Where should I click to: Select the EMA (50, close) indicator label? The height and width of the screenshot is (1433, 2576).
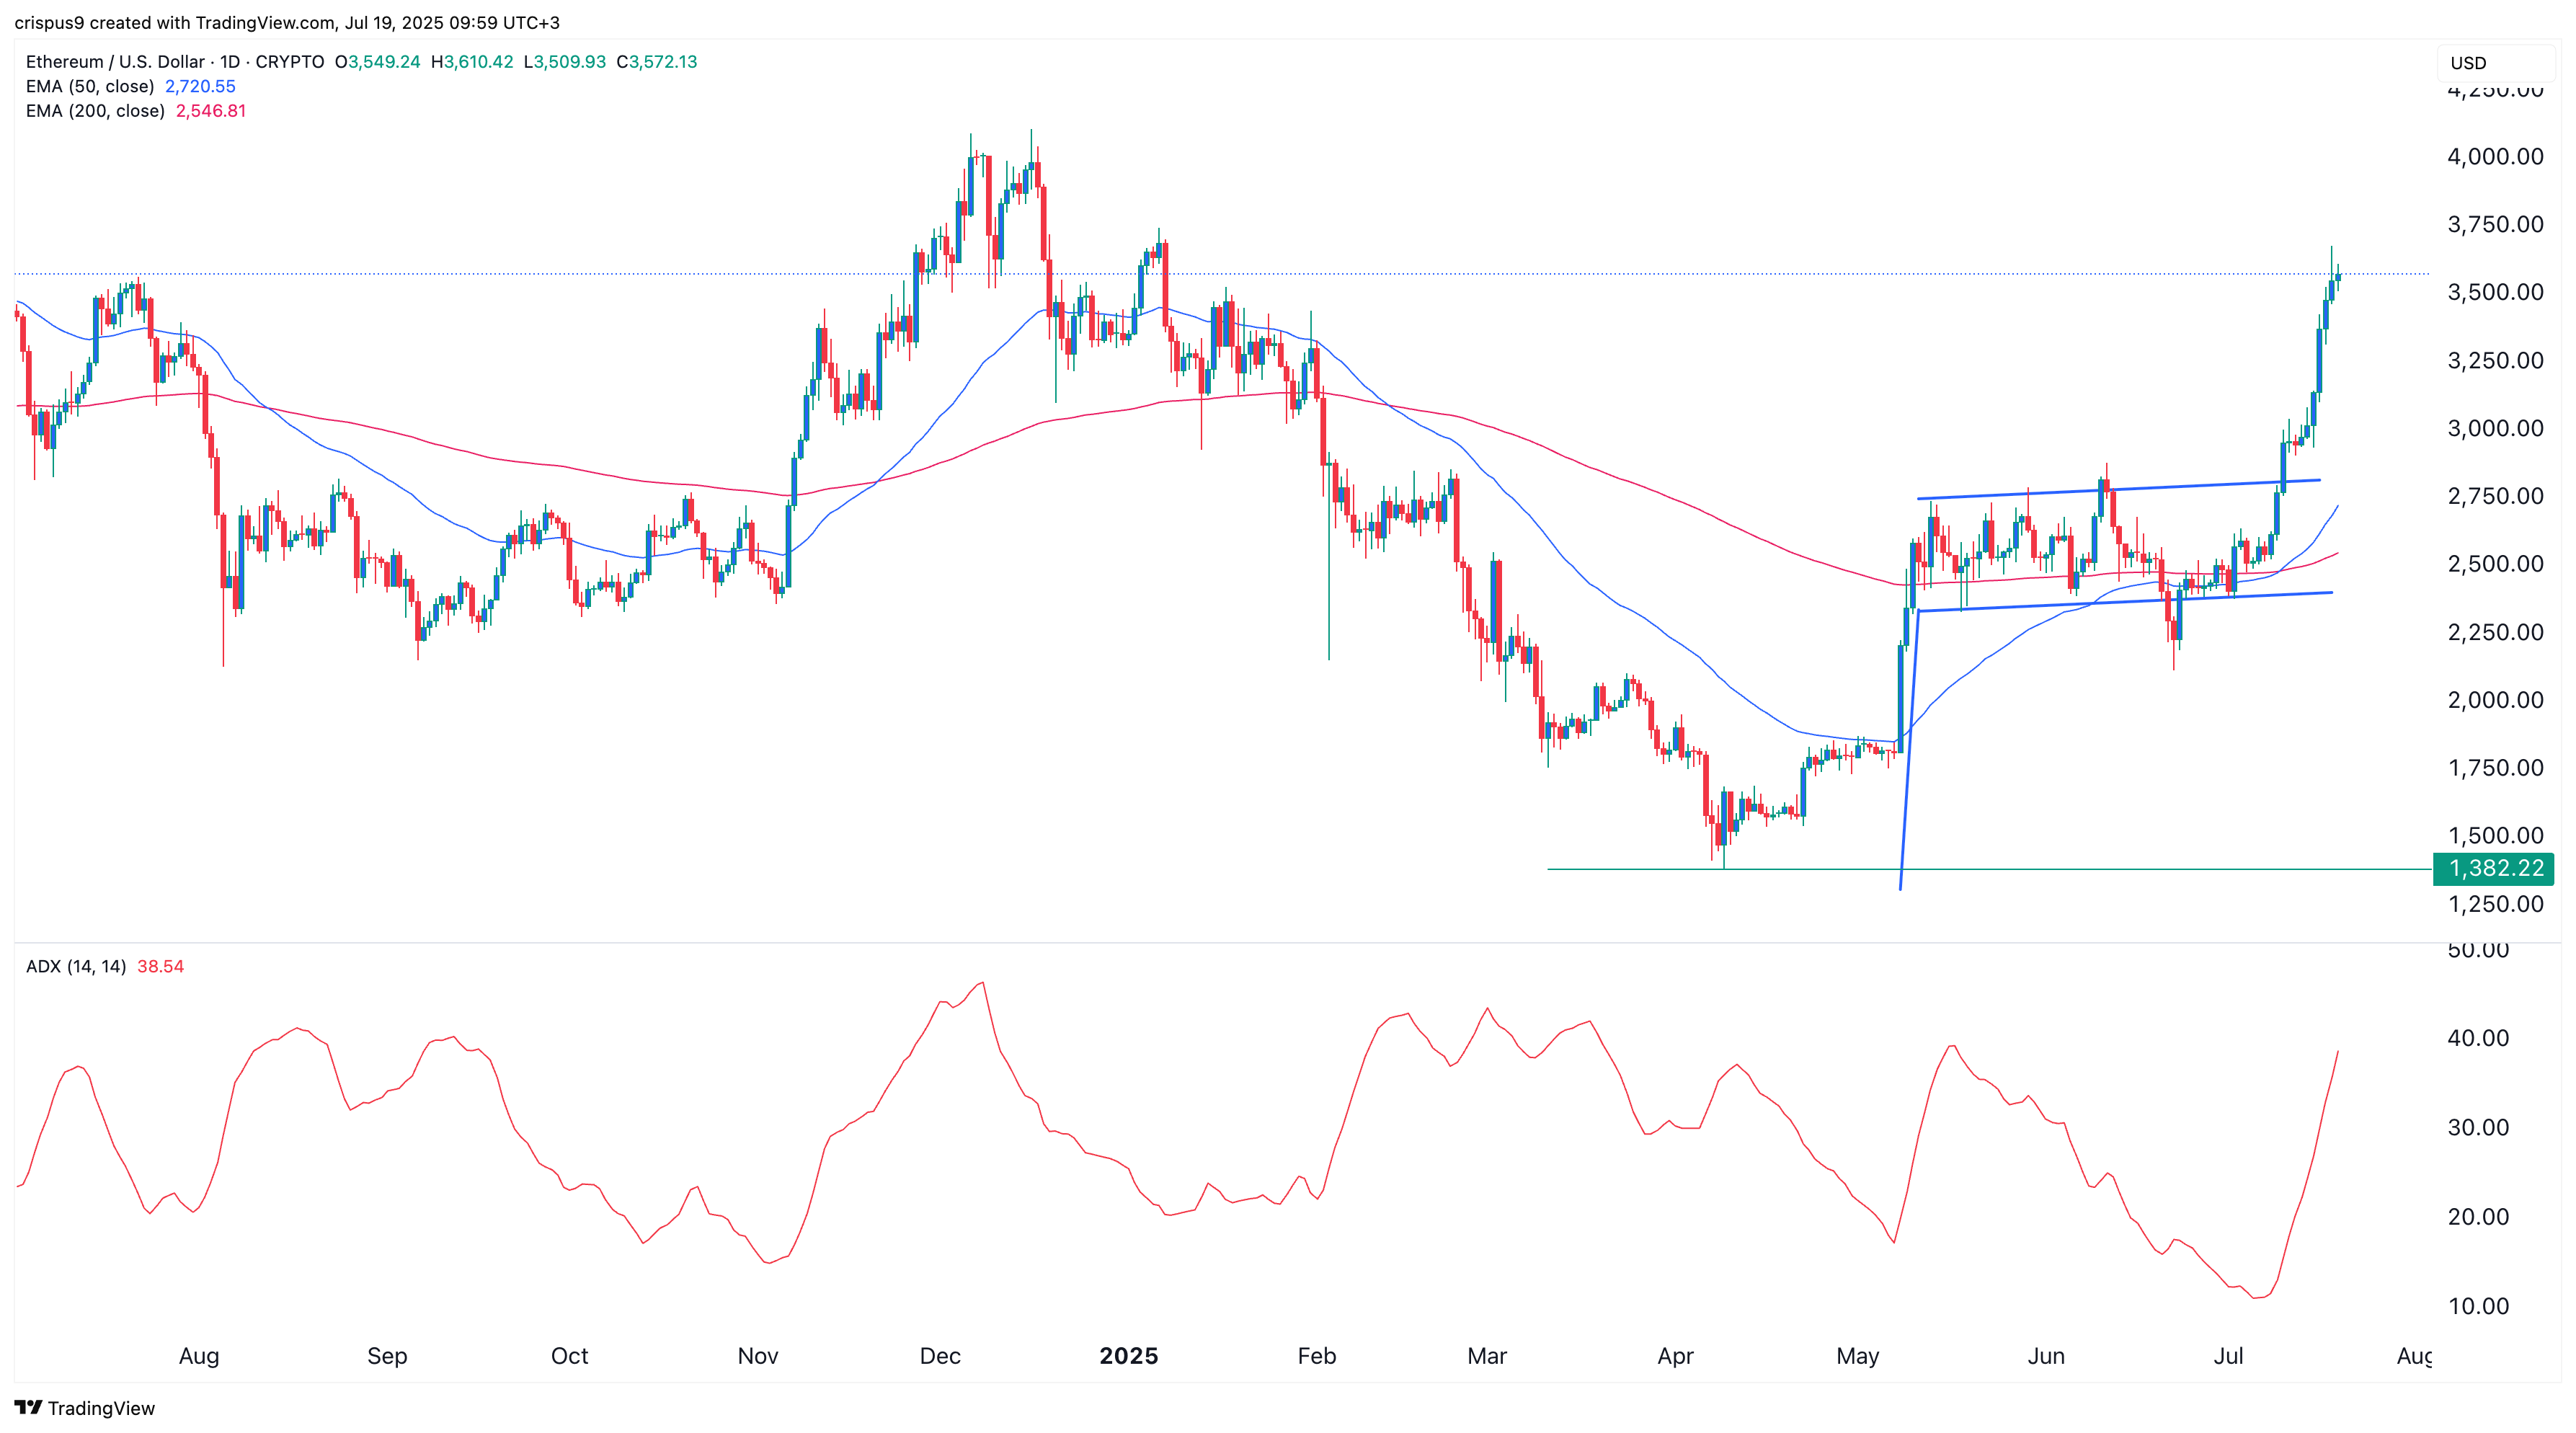pyautogui.click(x=93, y=87)
